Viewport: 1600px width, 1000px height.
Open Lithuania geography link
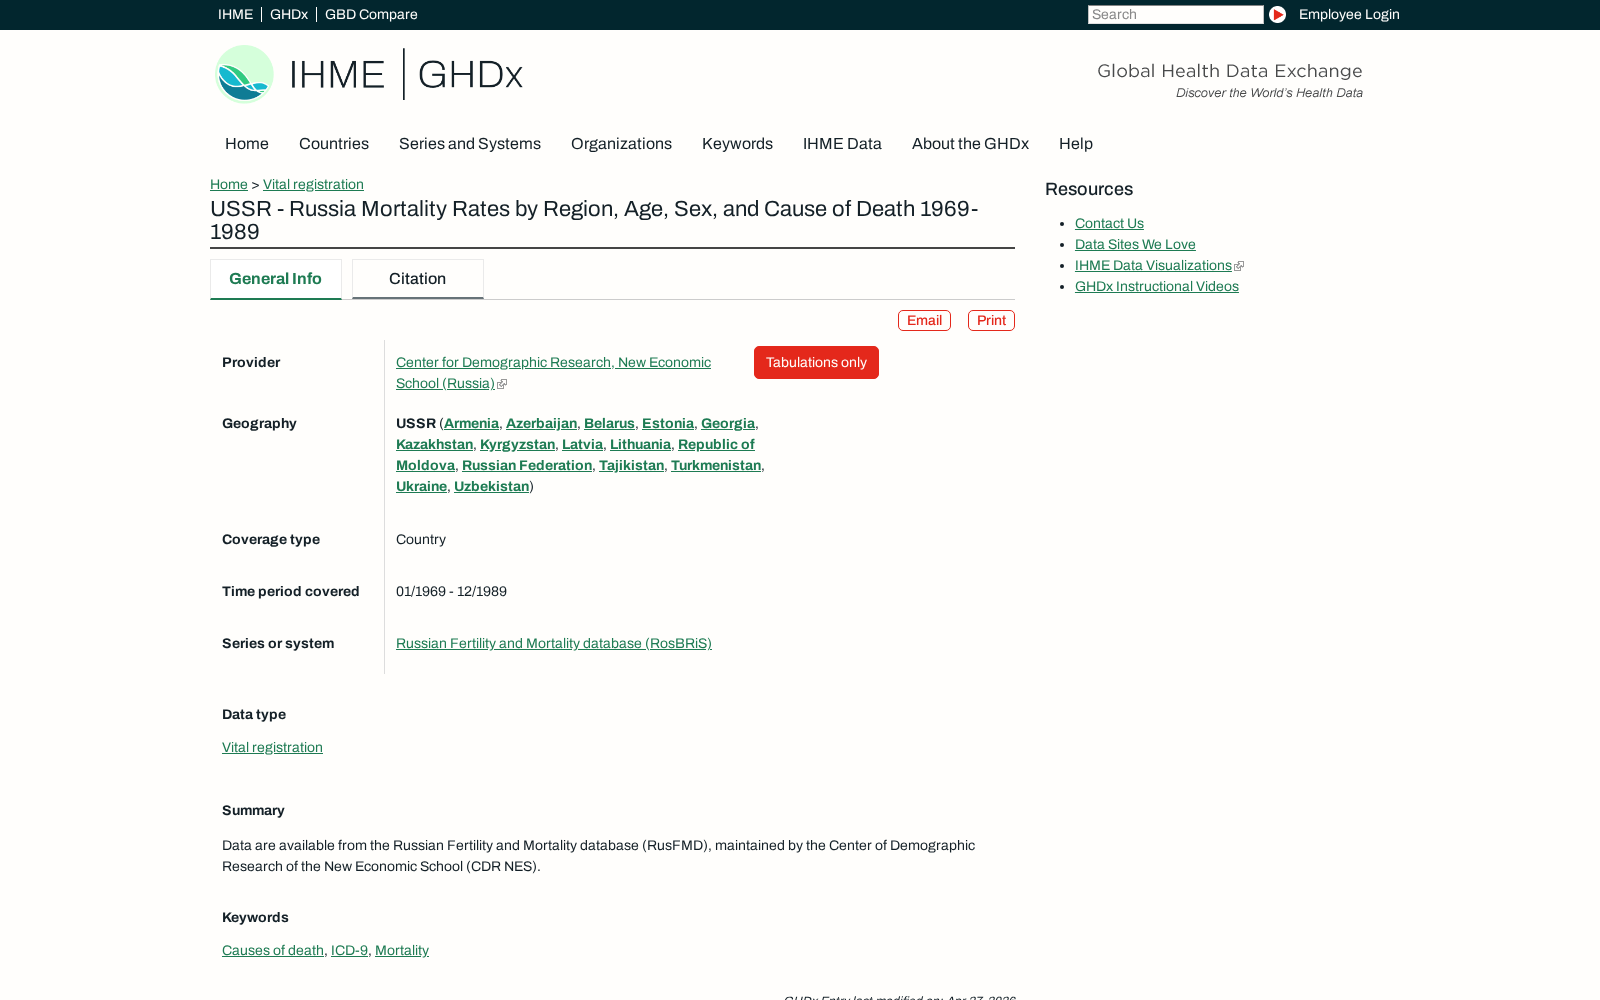click(x=640, y=444)
